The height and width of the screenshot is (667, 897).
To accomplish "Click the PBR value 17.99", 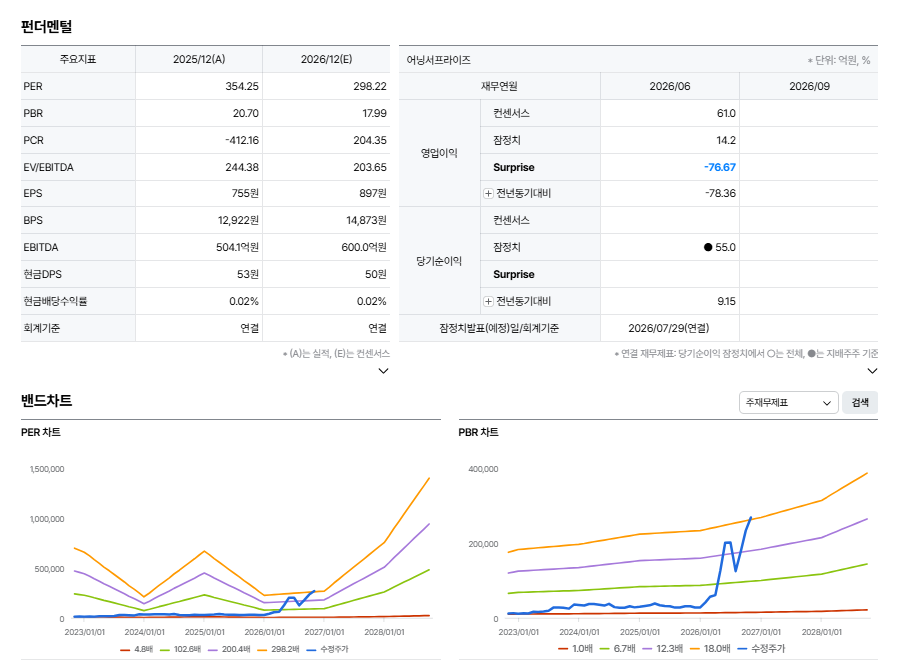I will click(375, 113).
